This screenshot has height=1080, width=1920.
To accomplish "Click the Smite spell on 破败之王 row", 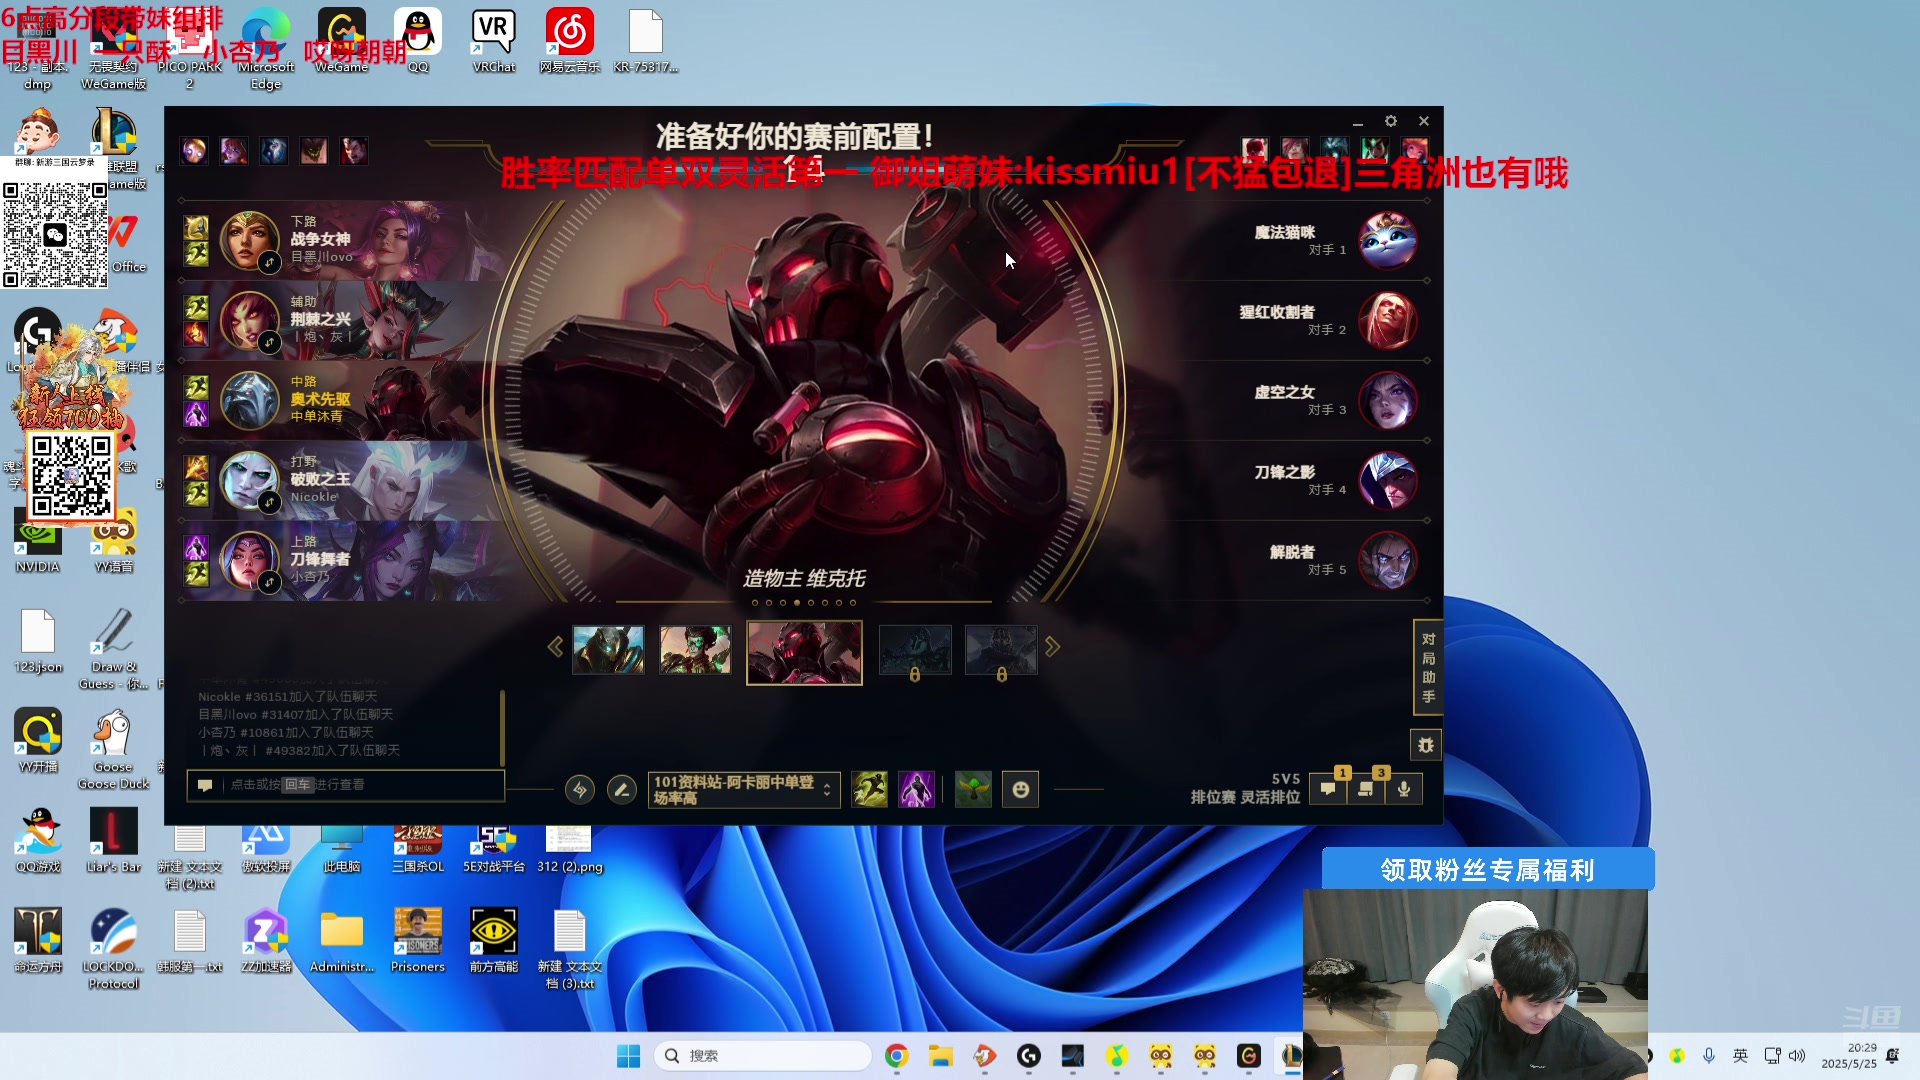I will (196, 467).
